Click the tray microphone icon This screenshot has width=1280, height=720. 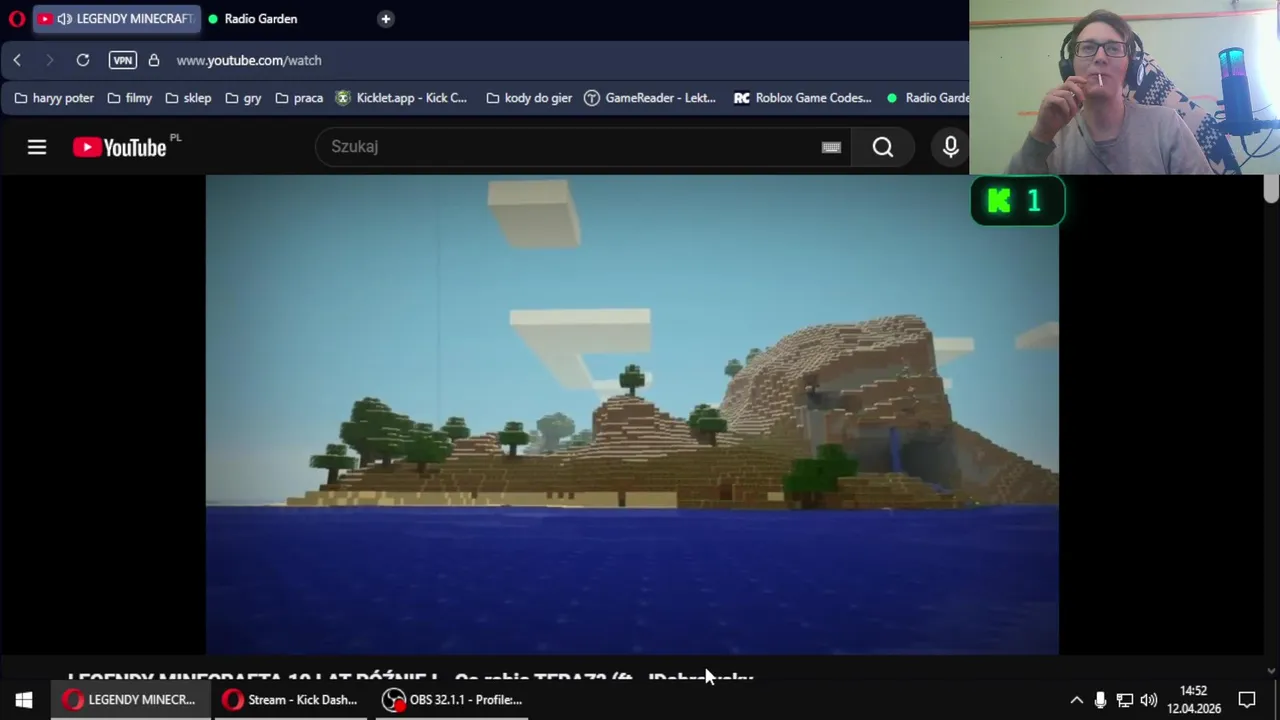coord(1100,700)
